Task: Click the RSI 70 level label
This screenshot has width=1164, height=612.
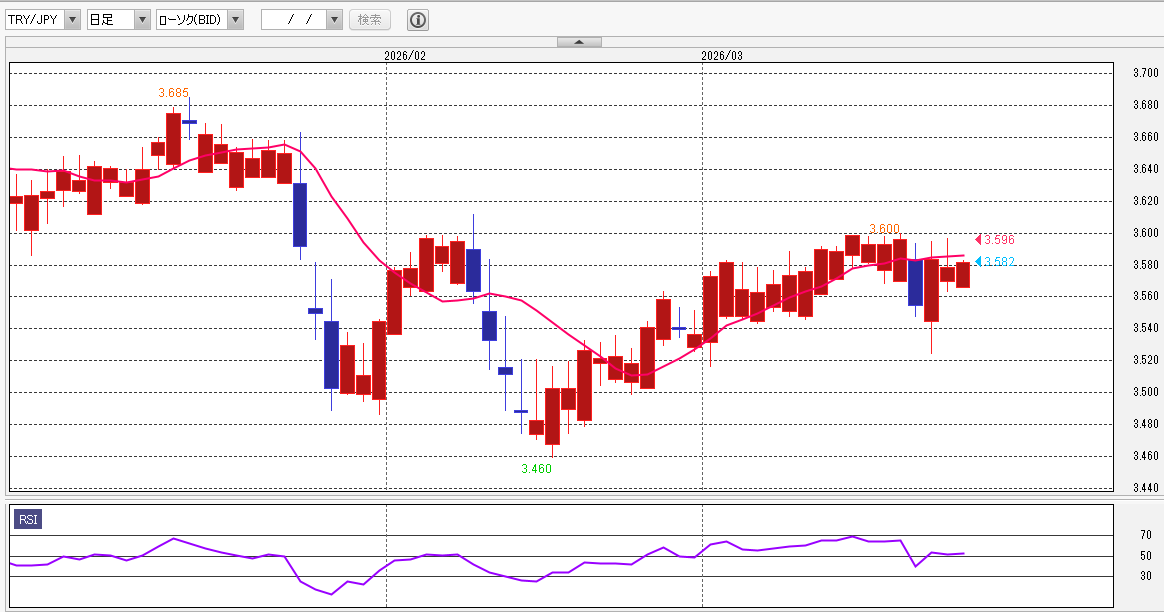Action: tap(1146, 535)
